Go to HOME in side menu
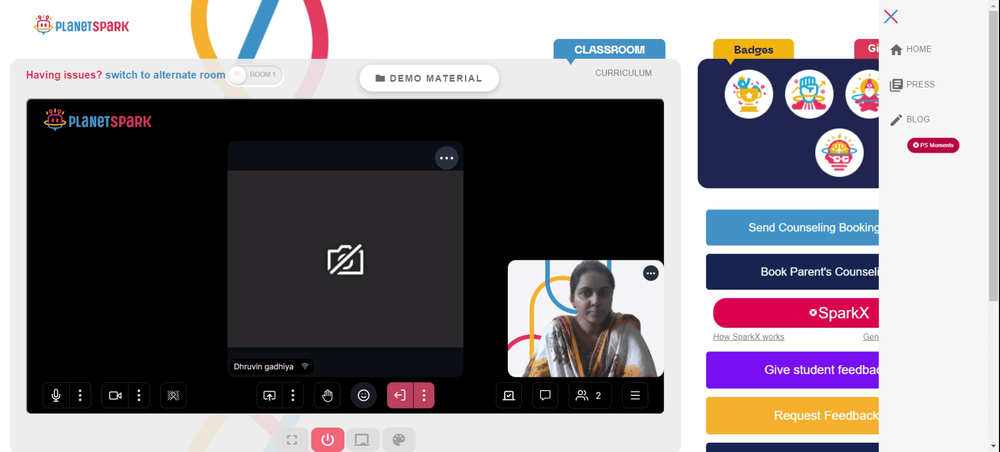Image resolution: width=1000 pixels, height=452 pixels. (911, 49)
